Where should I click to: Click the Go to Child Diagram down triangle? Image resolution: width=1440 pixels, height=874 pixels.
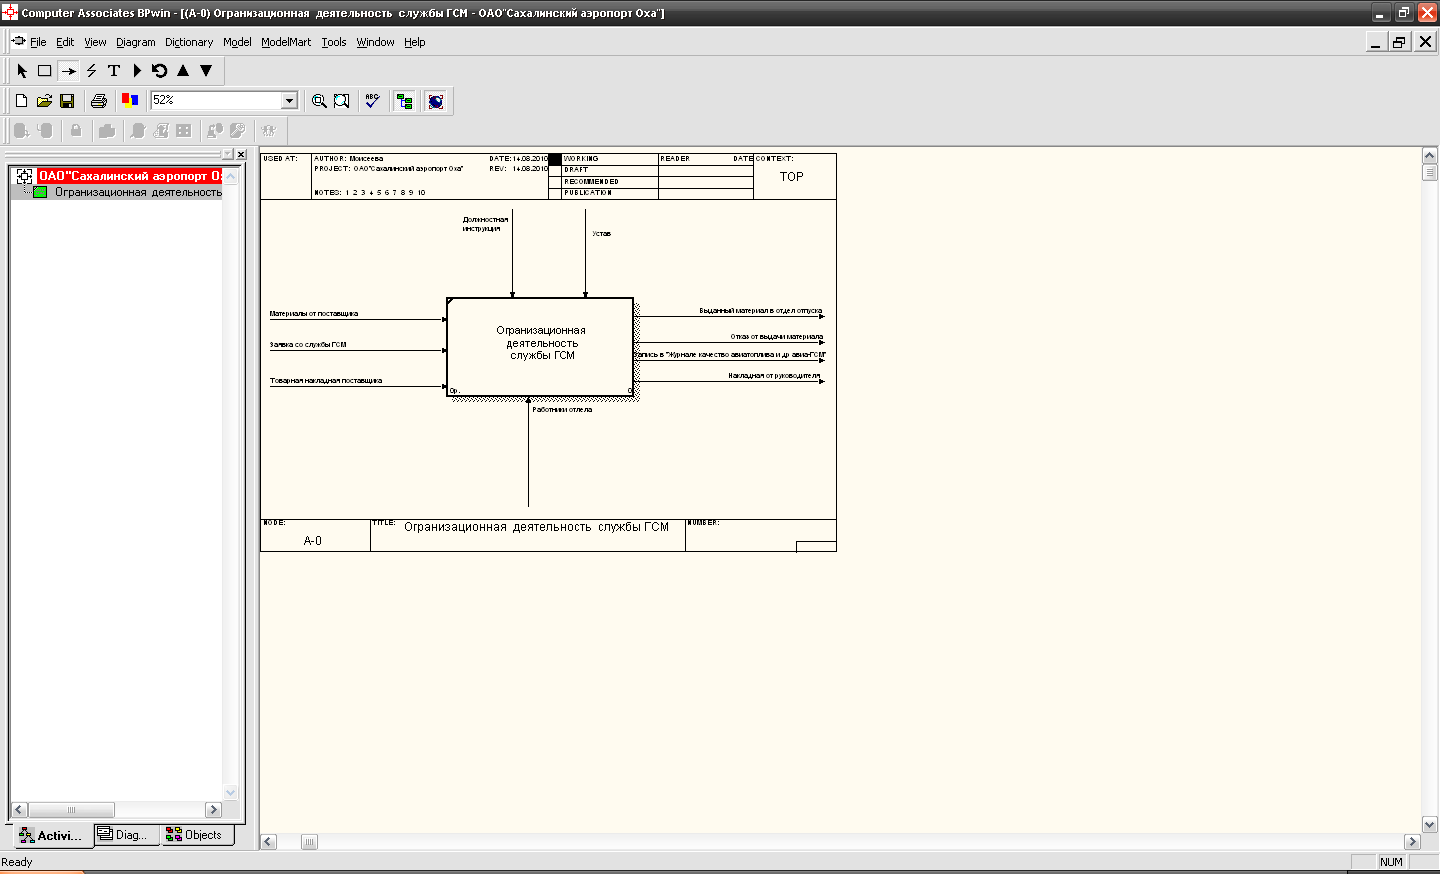point(206,71)
